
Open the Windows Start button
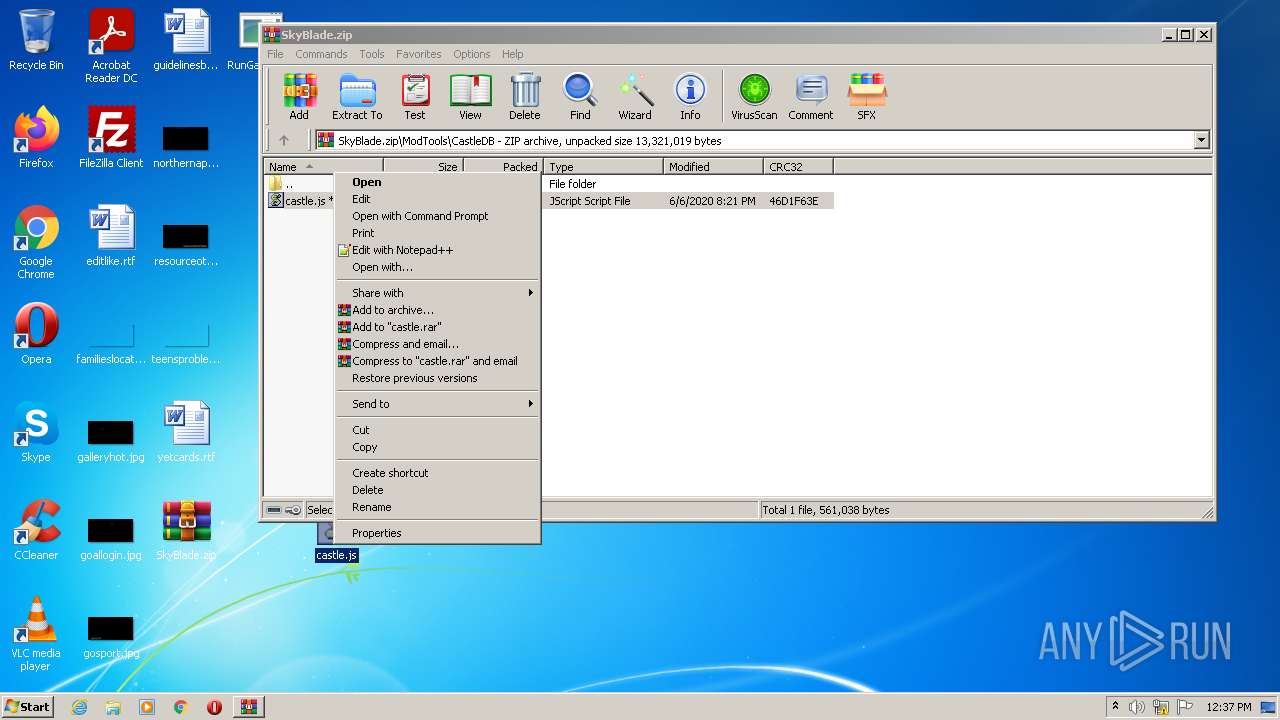27,707
